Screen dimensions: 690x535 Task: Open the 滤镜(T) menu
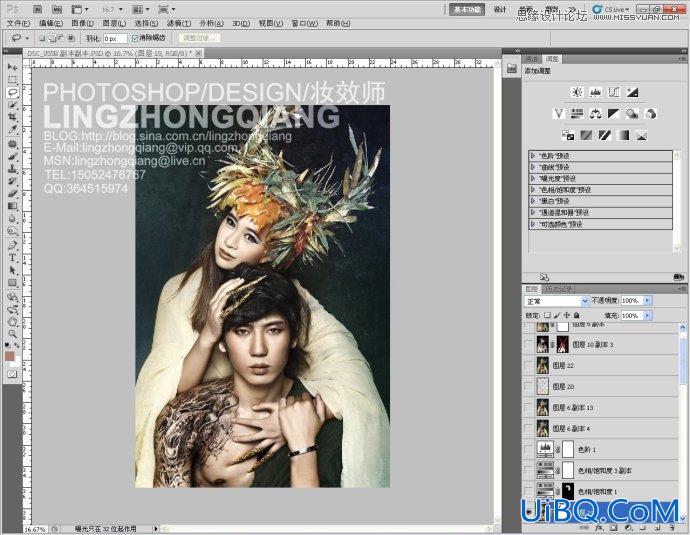pyautogui.click(x=179, y=23)
